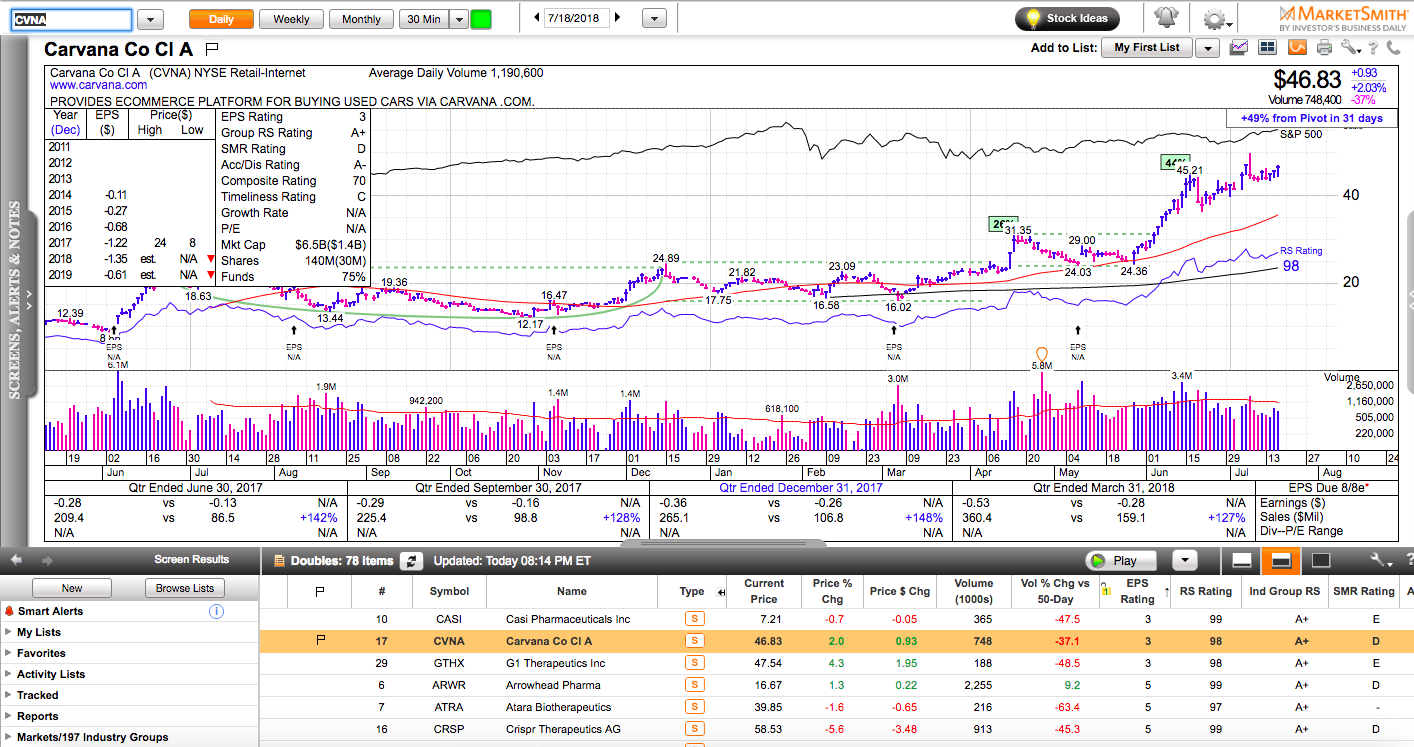
Task: Open the date options dropdown
Action: pos(654,19)
